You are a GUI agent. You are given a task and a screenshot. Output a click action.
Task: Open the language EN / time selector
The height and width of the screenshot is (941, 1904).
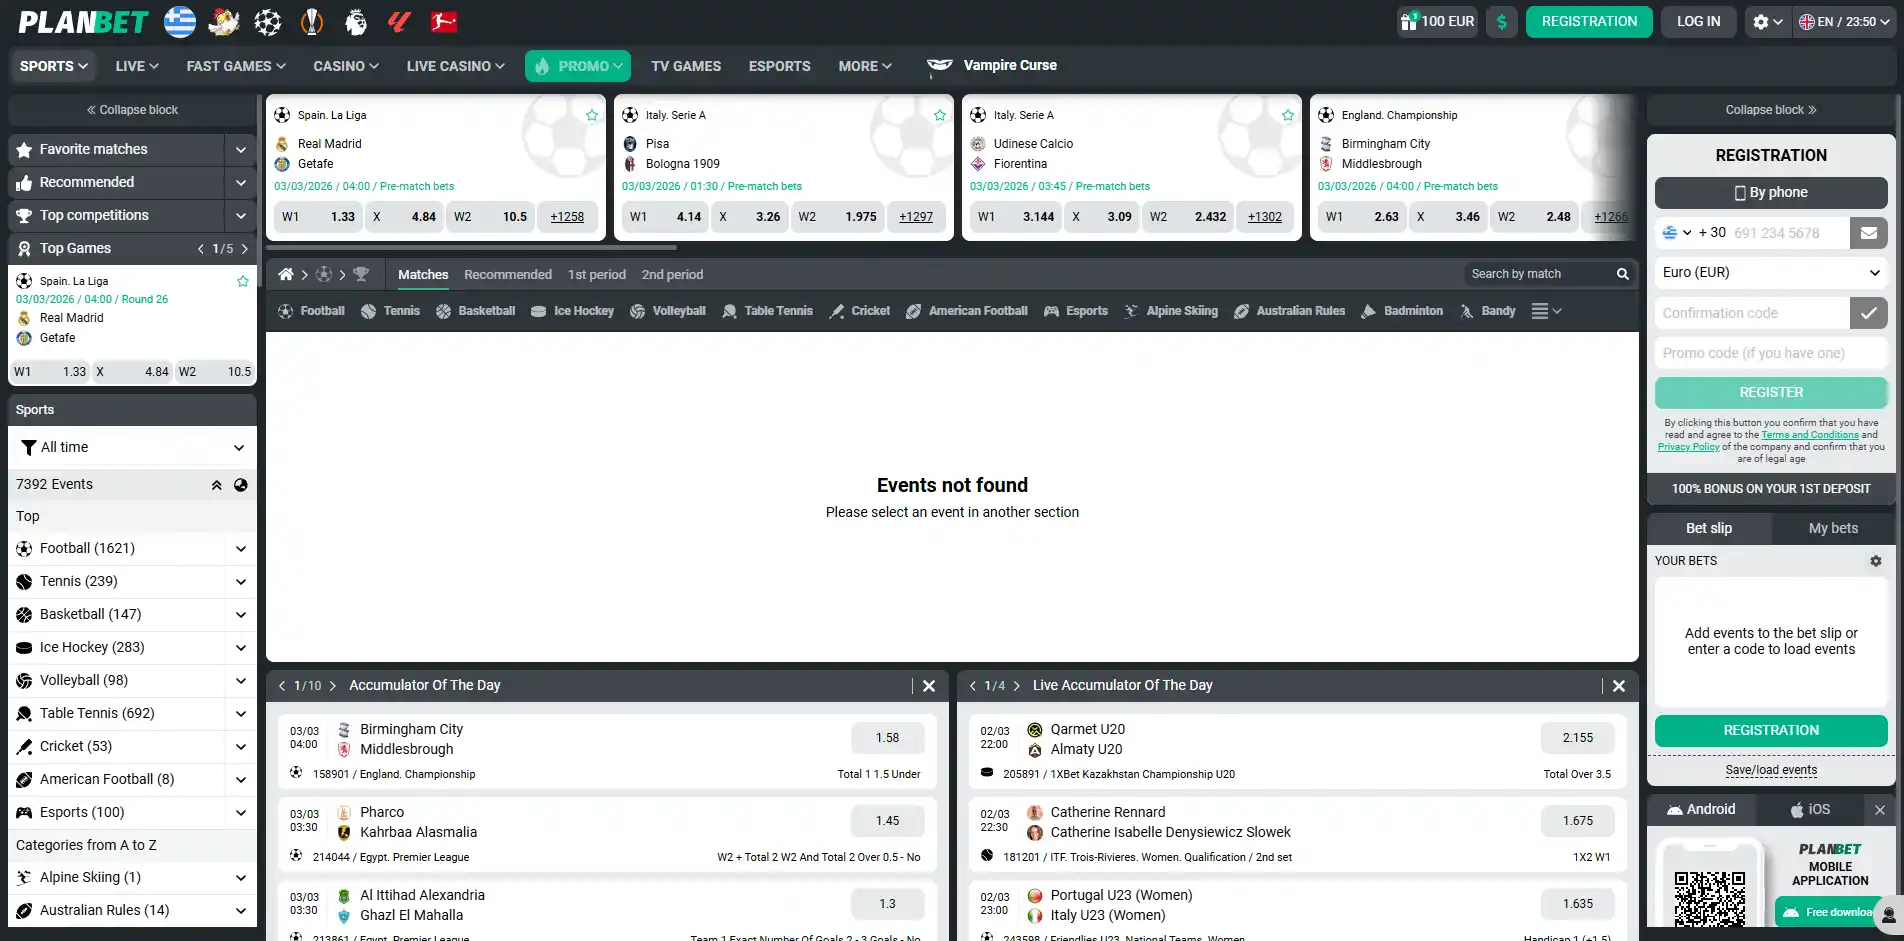click(x=1845, y=21)
